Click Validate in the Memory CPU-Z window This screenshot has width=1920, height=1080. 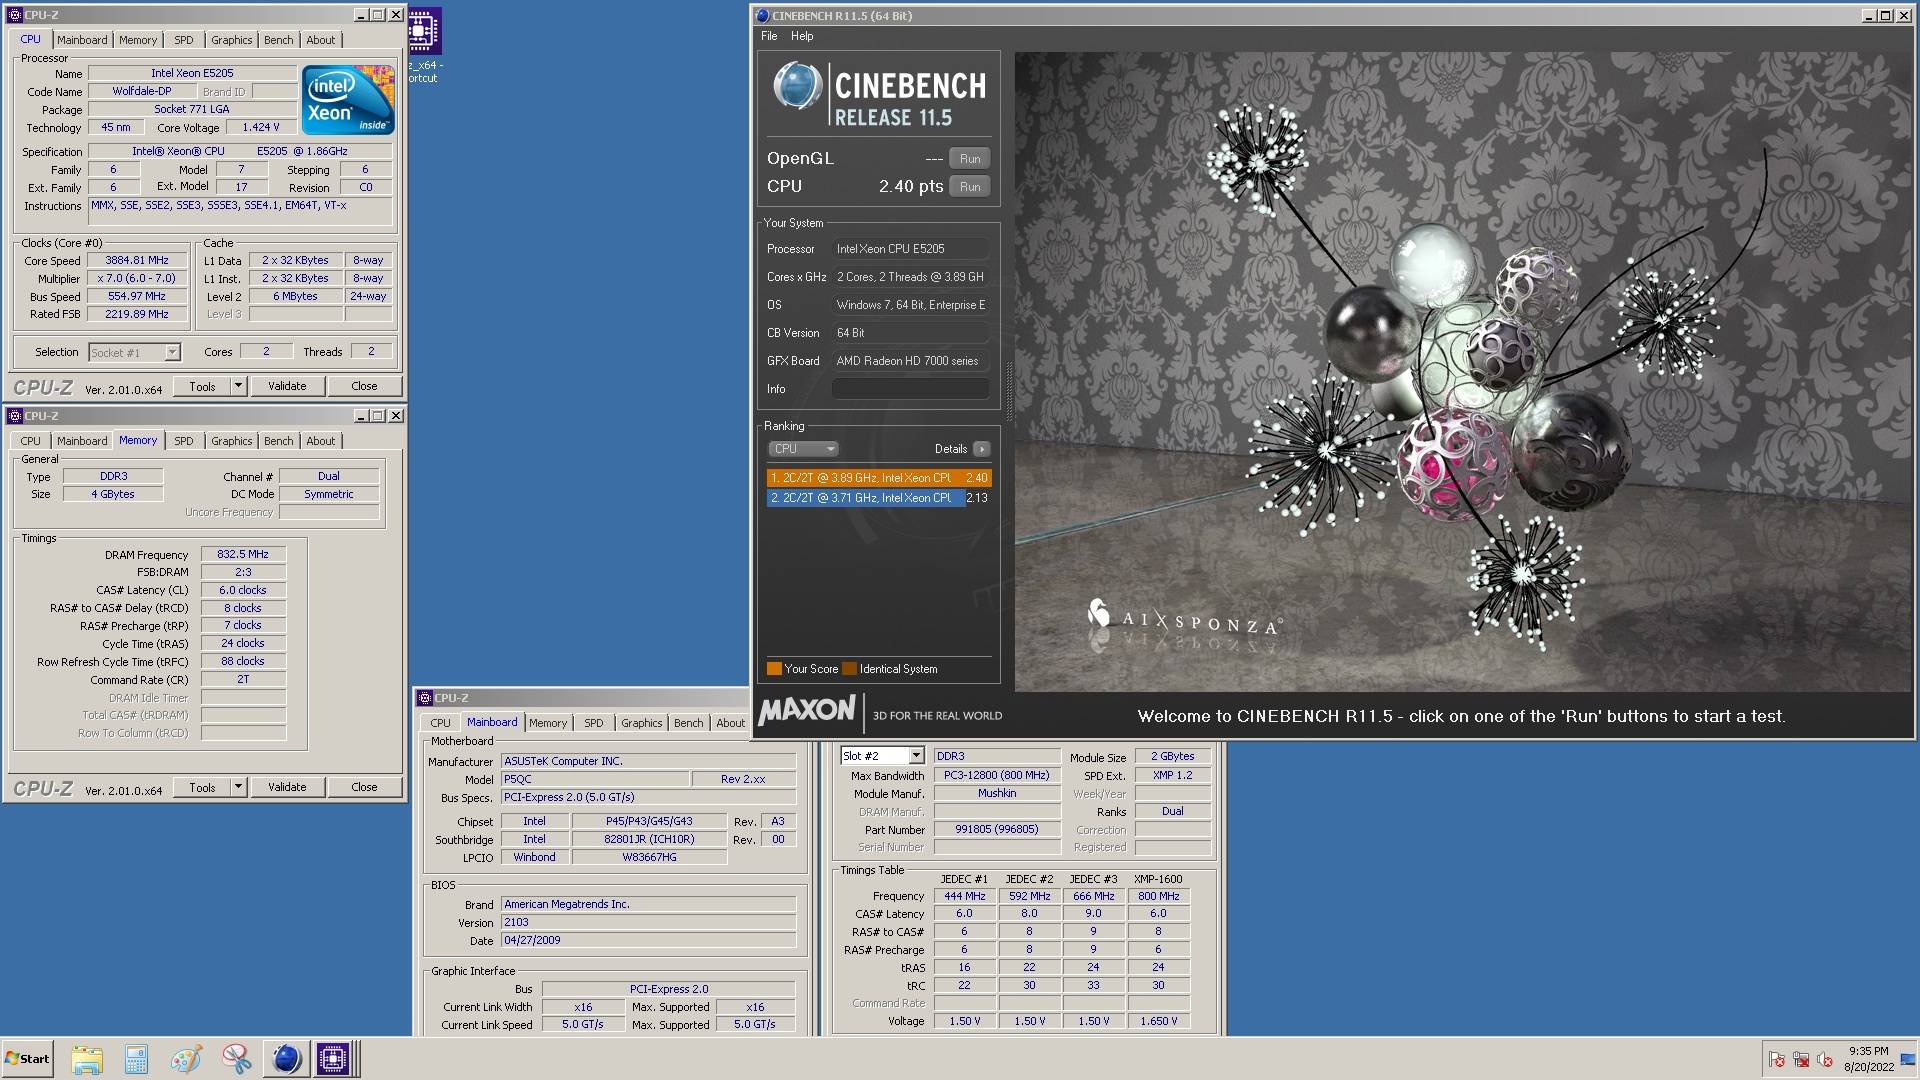pyautogui.click(x=287, y=787)
